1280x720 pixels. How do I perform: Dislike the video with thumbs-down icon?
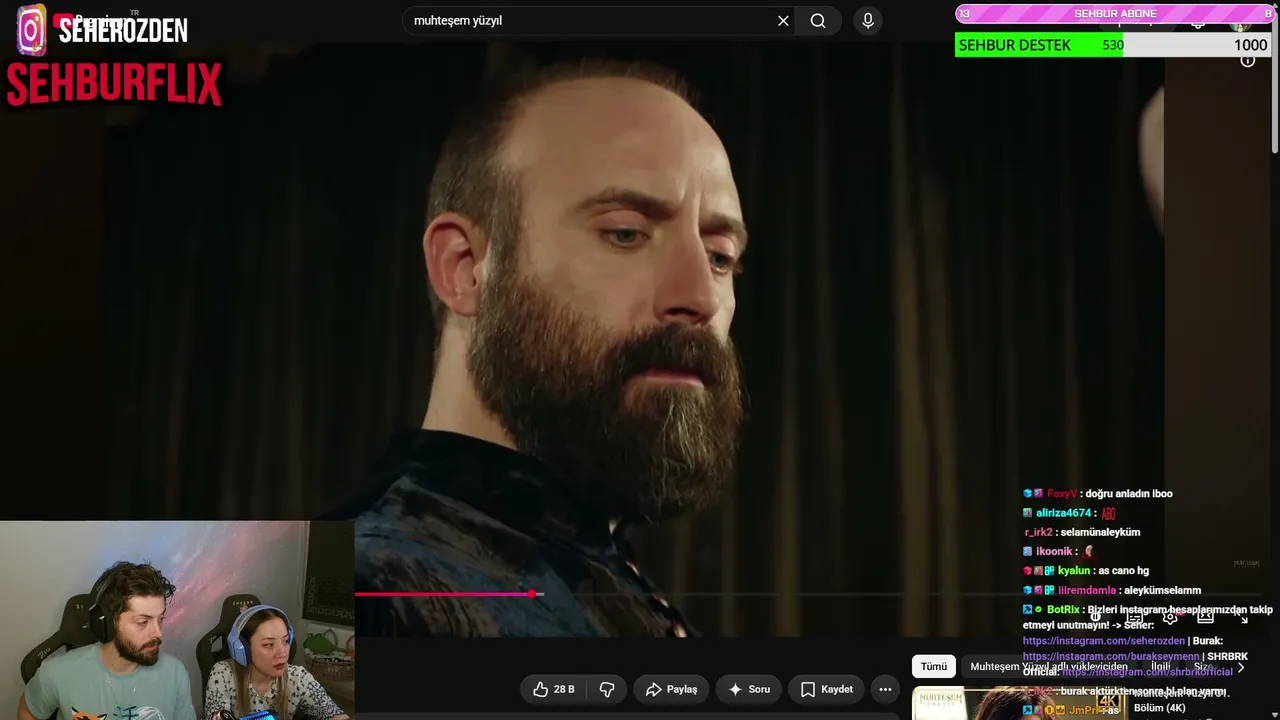[607, 689]
